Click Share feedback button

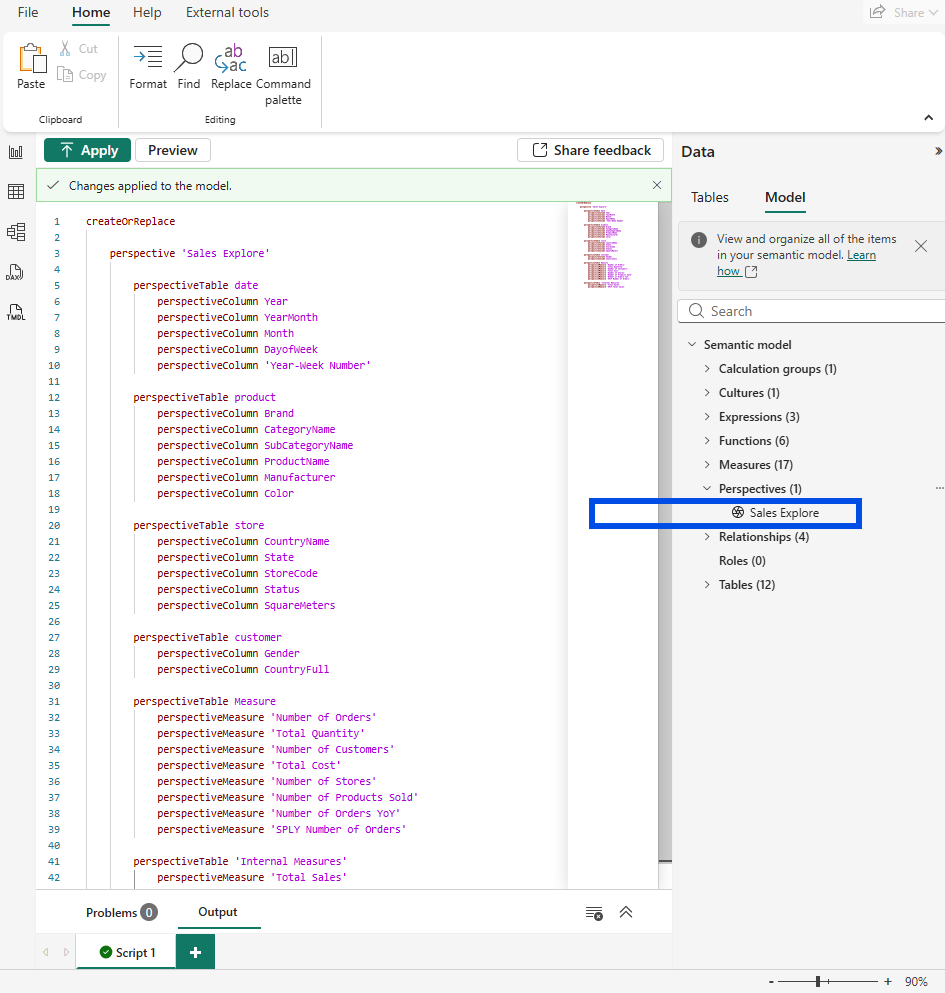point(590,150)
